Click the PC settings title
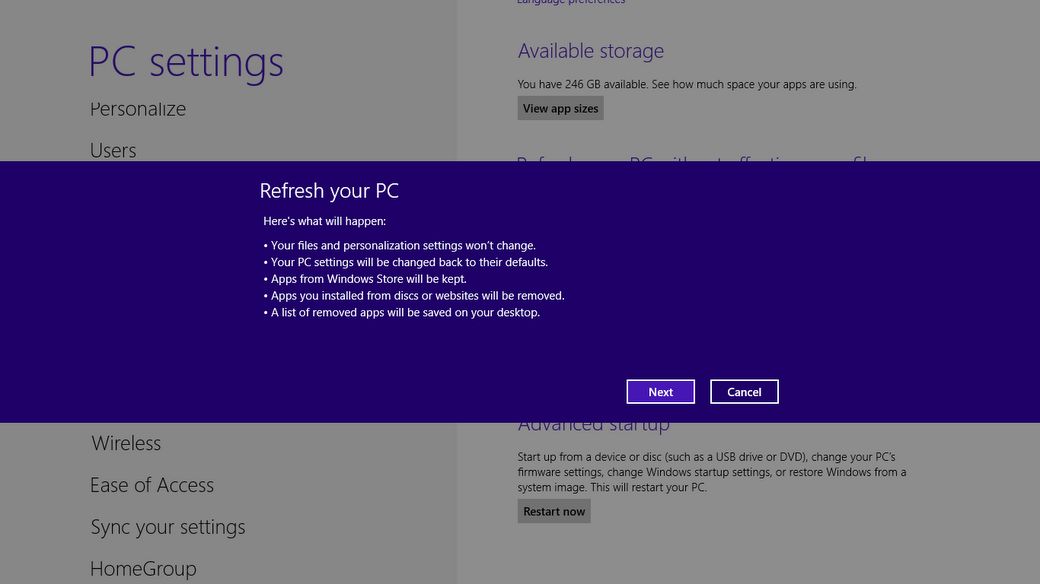 [186, 62]
